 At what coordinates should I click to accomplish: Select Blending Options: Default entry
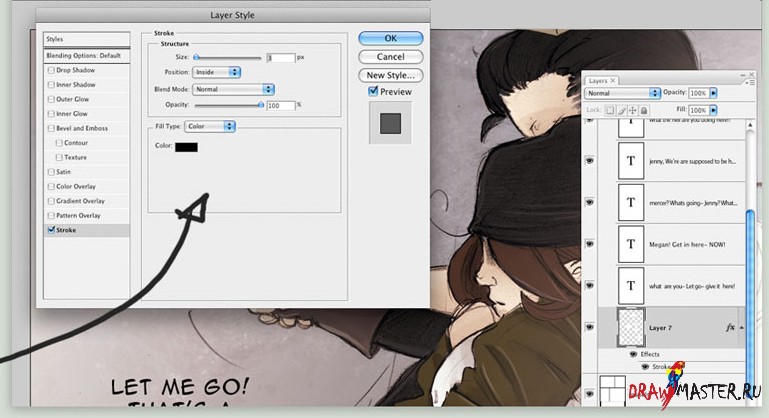pyautogui.click(x=86, y=56)
